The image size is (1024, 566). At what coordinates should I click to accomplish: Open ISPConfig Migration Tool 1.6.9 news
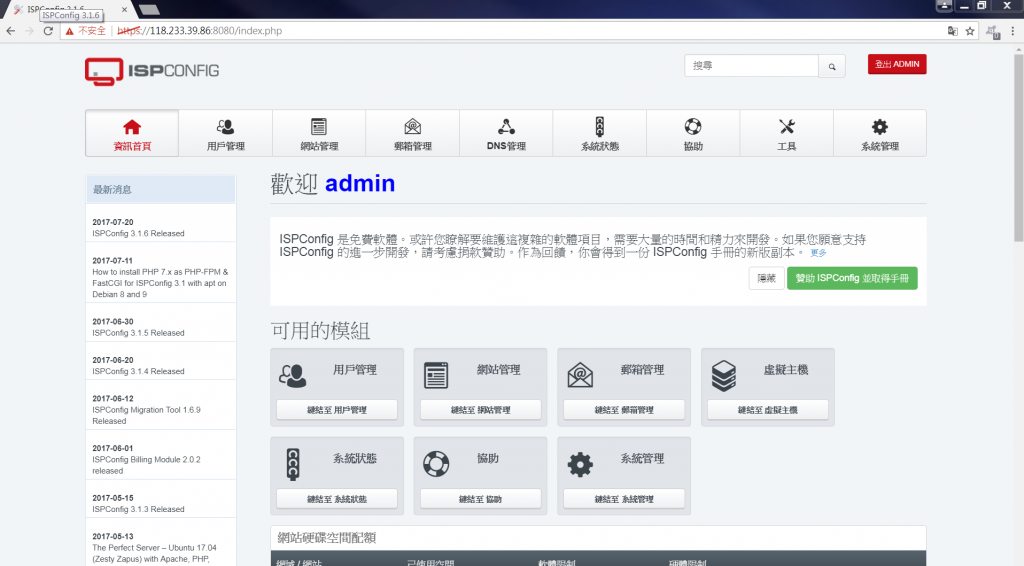pyautogui.click(x=146, y=415)
